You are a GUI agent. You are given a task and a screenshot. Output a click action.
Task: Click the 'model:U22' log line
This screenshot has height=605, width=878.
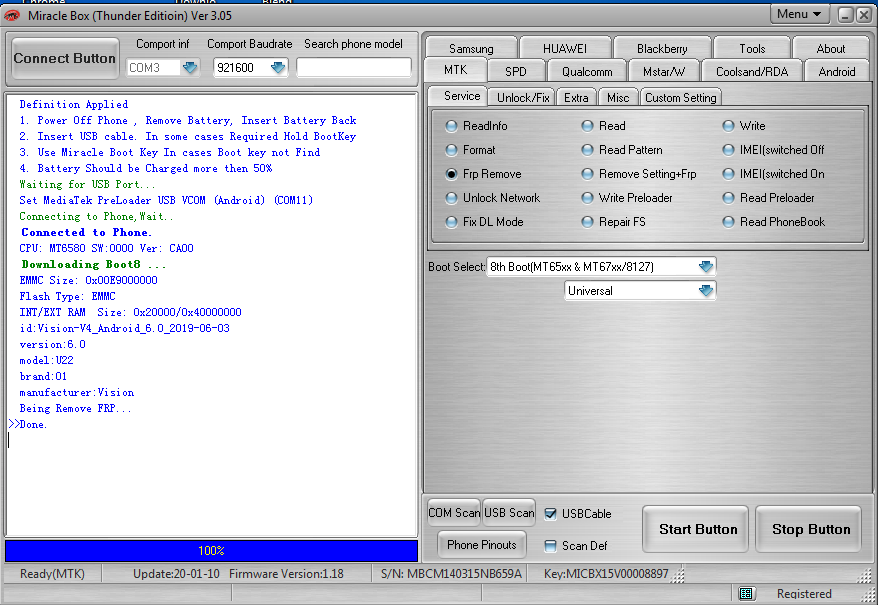pyautogui.click(x=46, y=360)
